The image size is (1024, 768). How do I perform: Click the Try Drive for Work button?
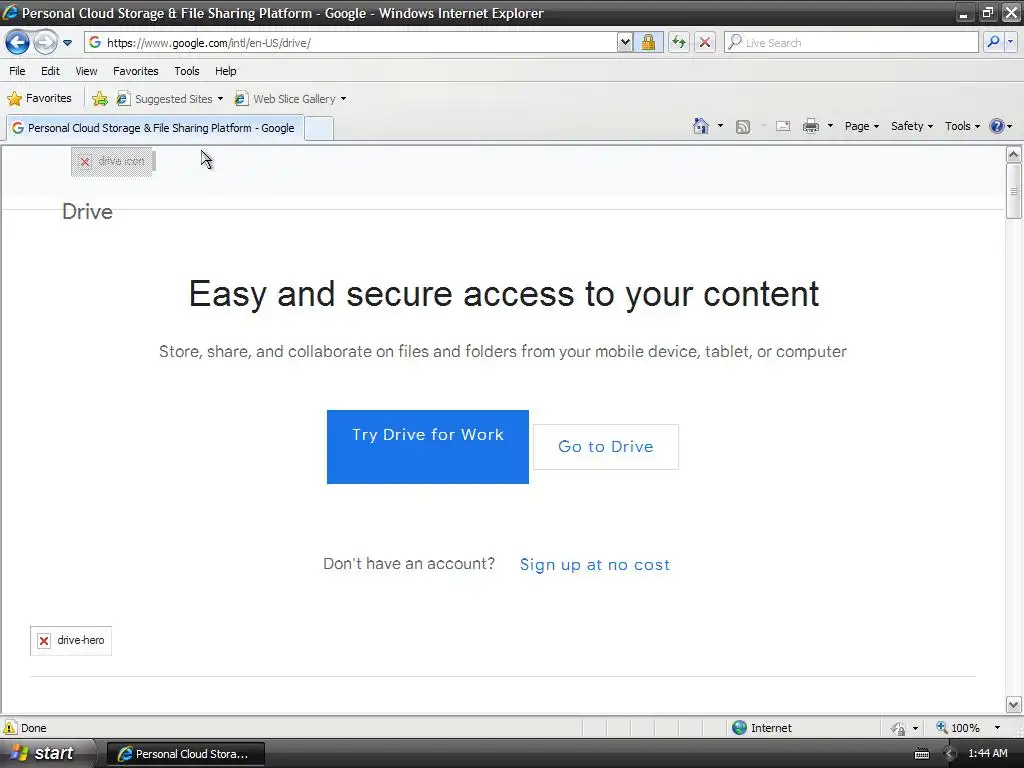(x=428, y=447)
